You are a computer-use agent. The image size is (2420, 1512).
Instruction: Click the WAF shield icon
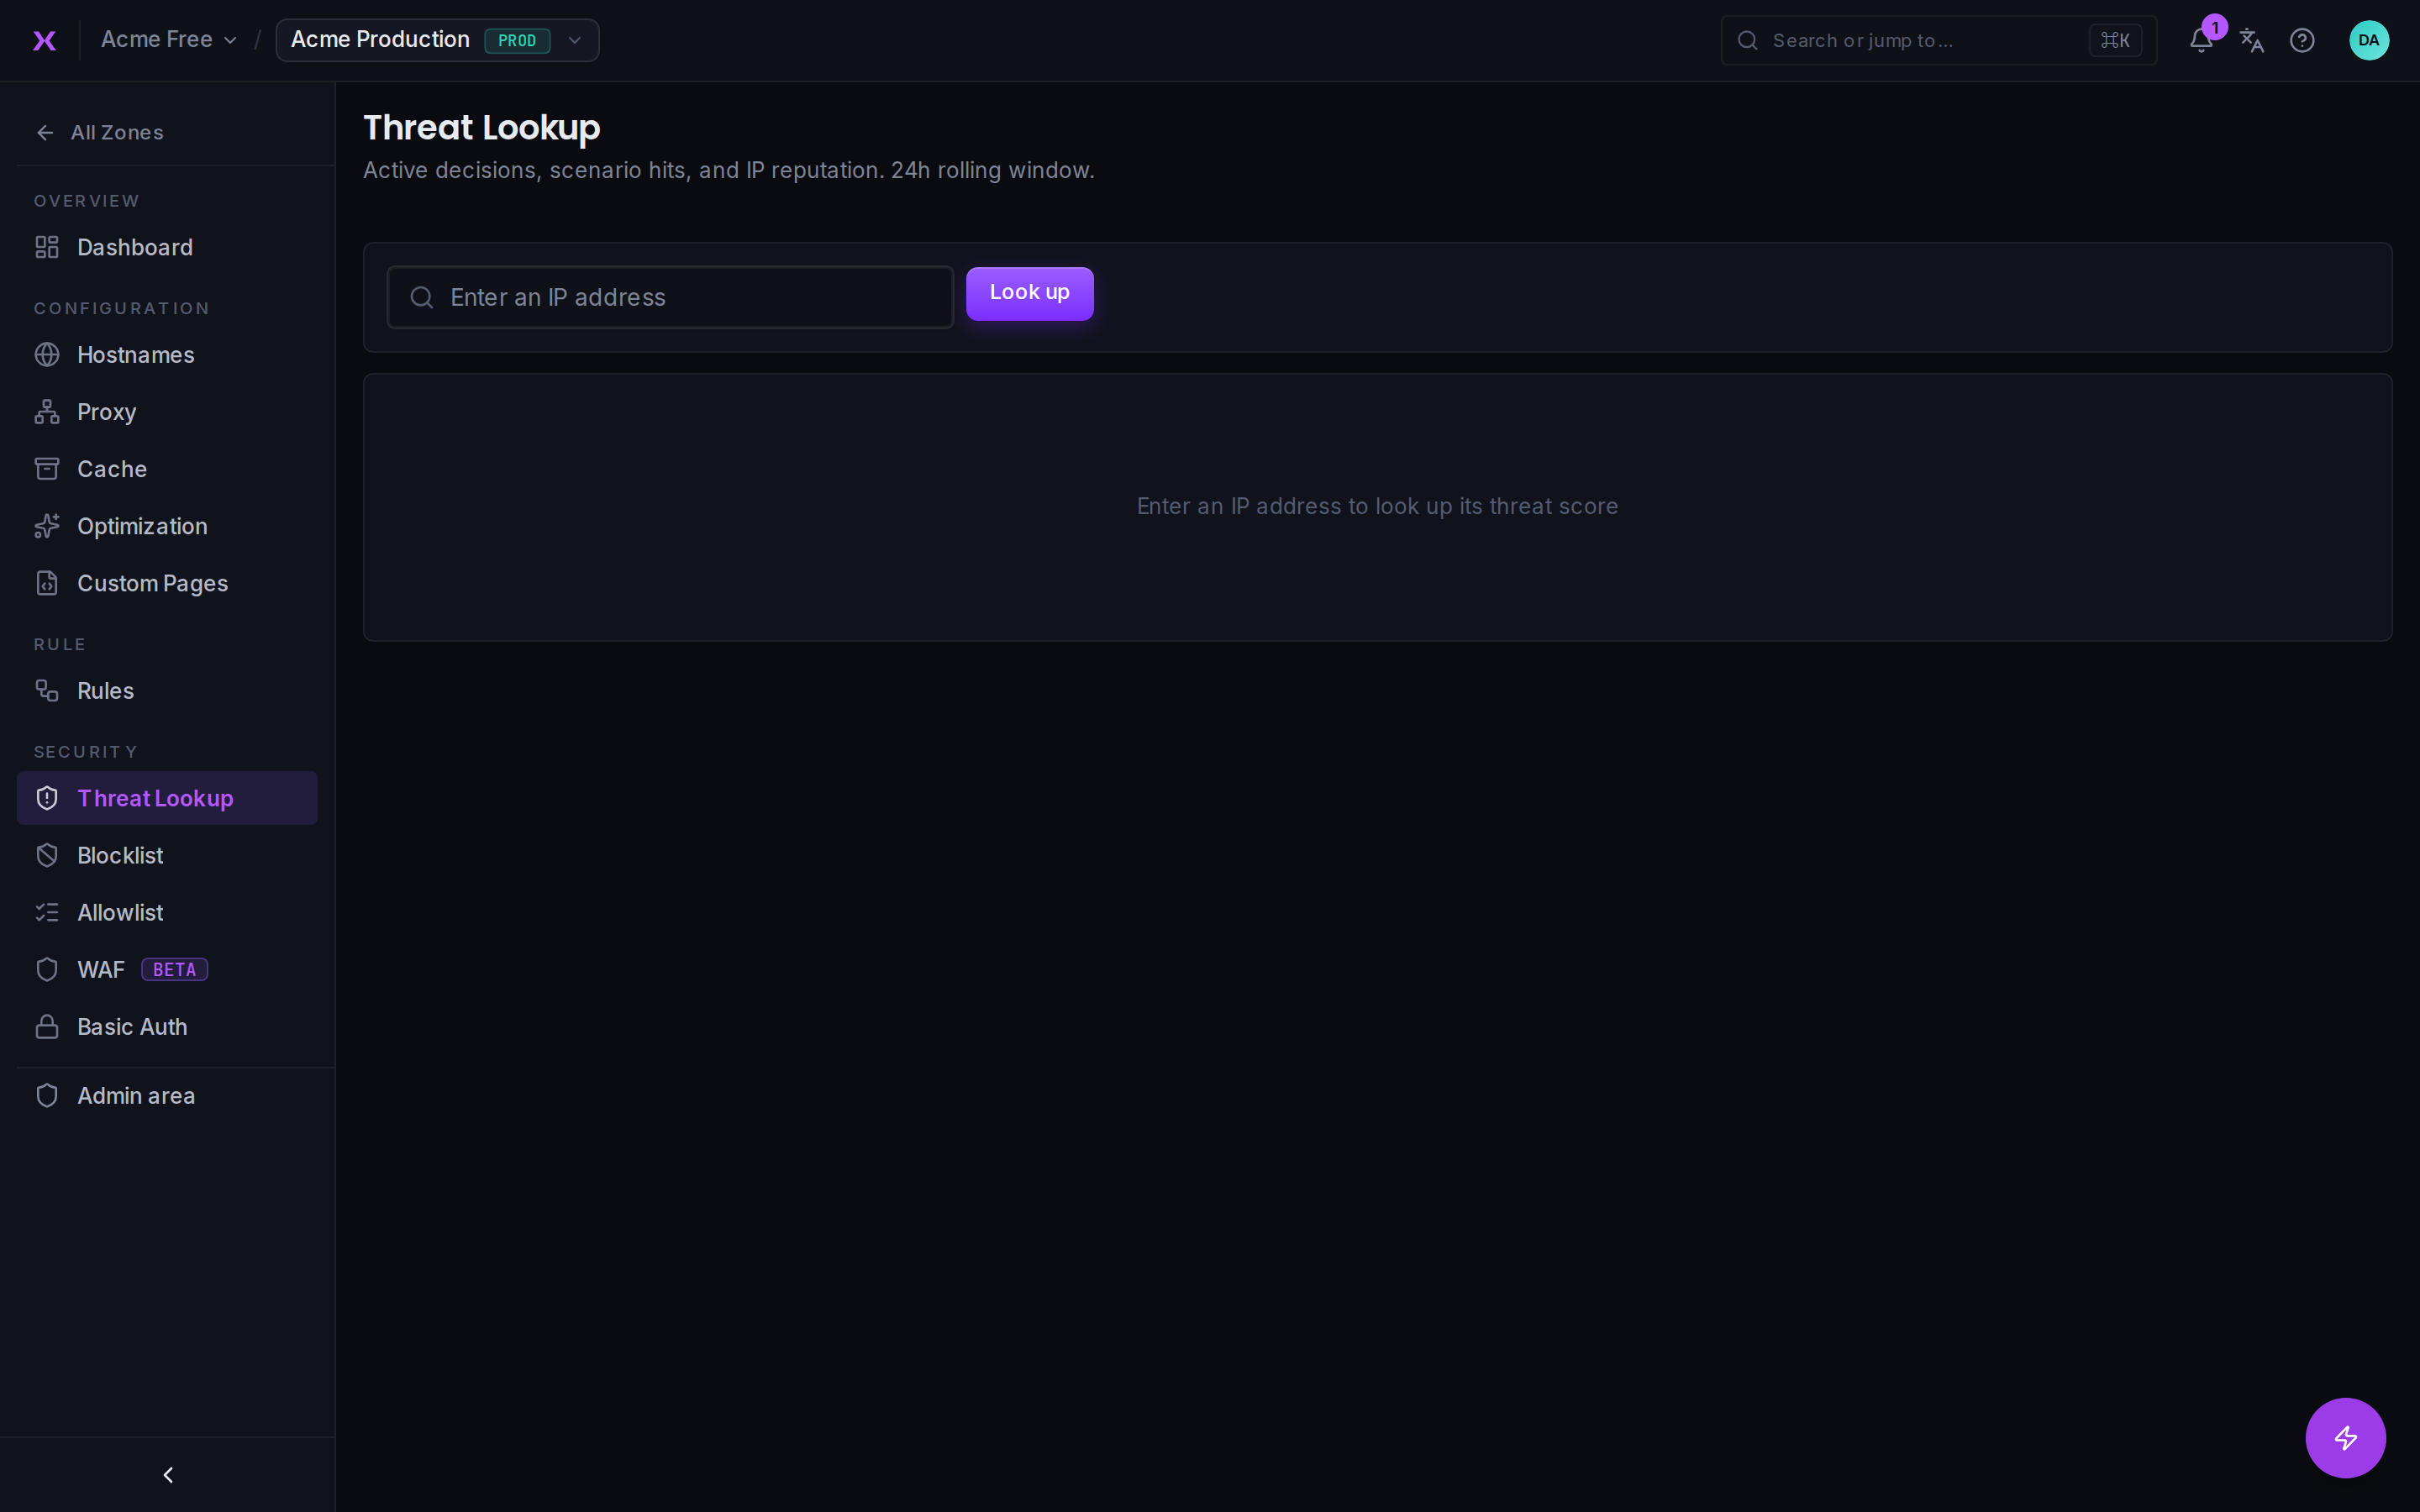pos(47,969)
